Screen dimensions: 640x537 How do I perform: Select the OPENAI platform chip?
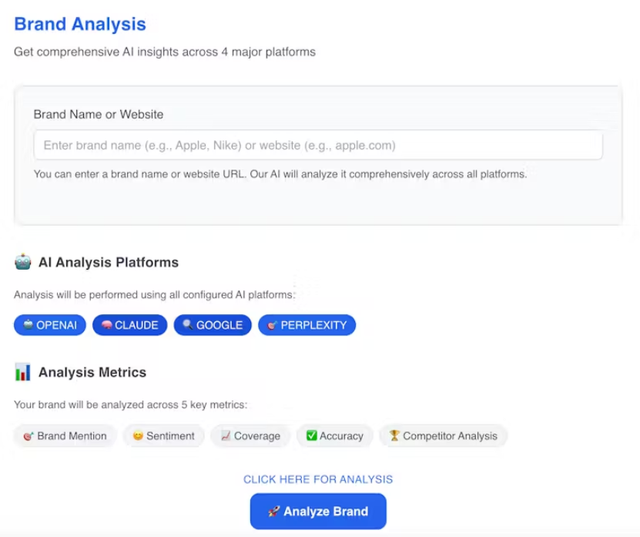tap(50, 325)
